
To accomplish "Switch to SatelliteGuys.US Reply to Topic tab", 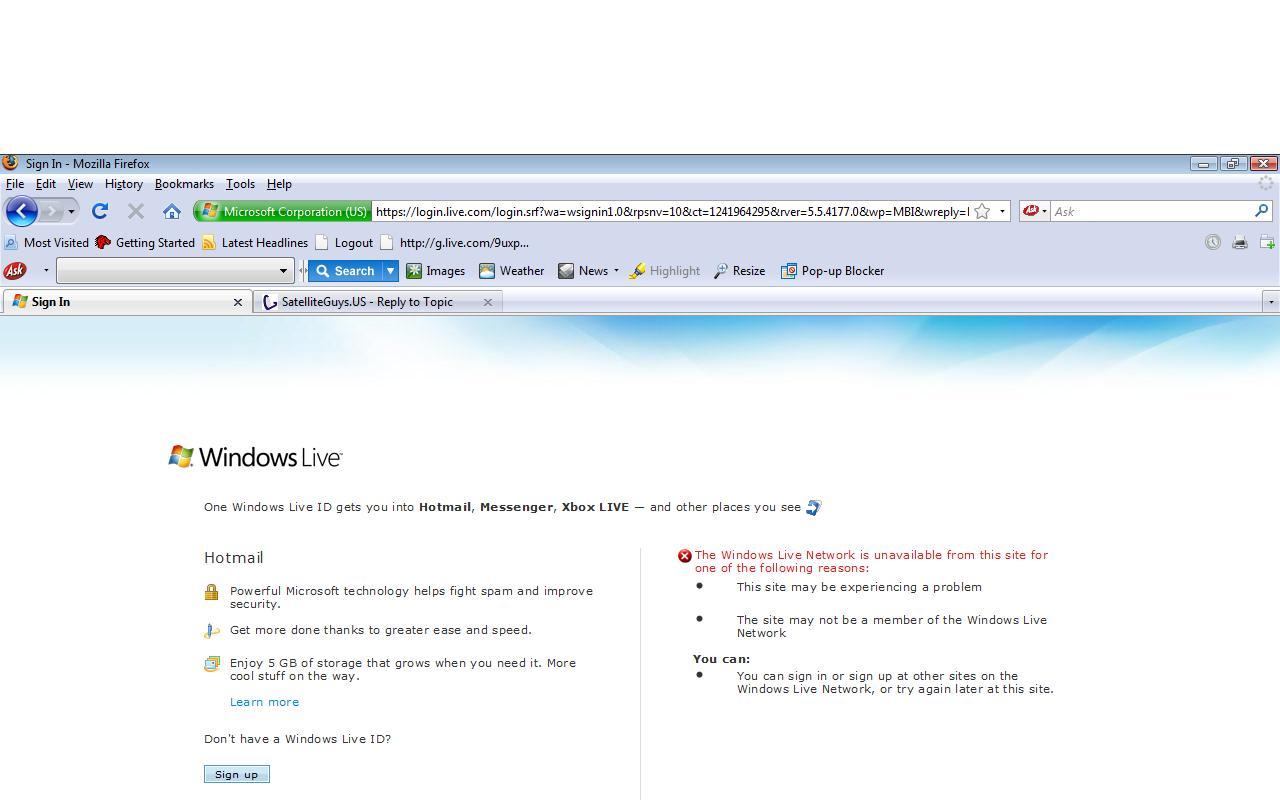I will click(378, 301).
